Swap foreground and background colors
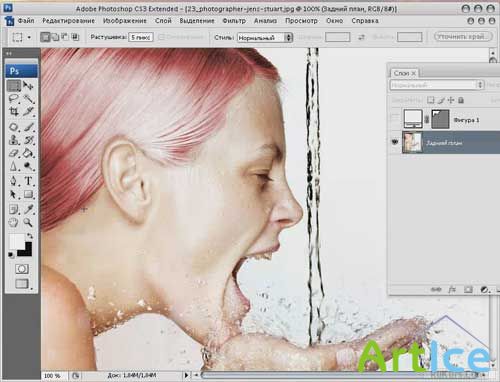 [x=30, y=236]
